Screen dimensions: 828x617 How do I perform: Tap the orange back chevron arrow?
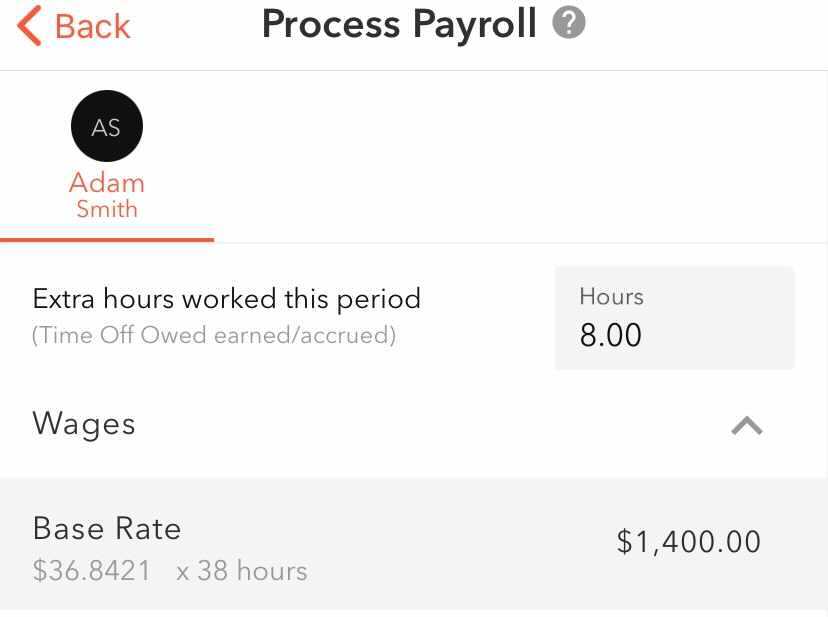point(30,26)
